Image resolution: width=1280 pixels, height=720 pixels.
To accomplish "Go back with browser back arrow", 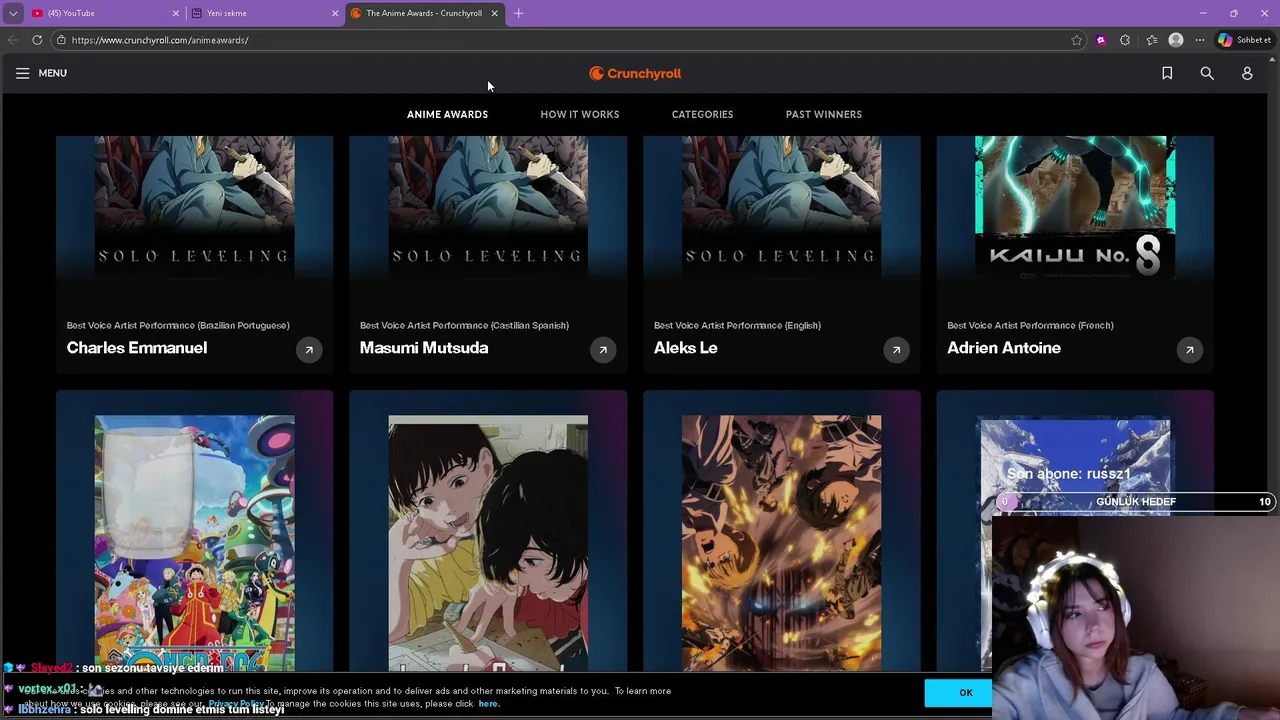I will pyautogui.click(x=13, y=40).
